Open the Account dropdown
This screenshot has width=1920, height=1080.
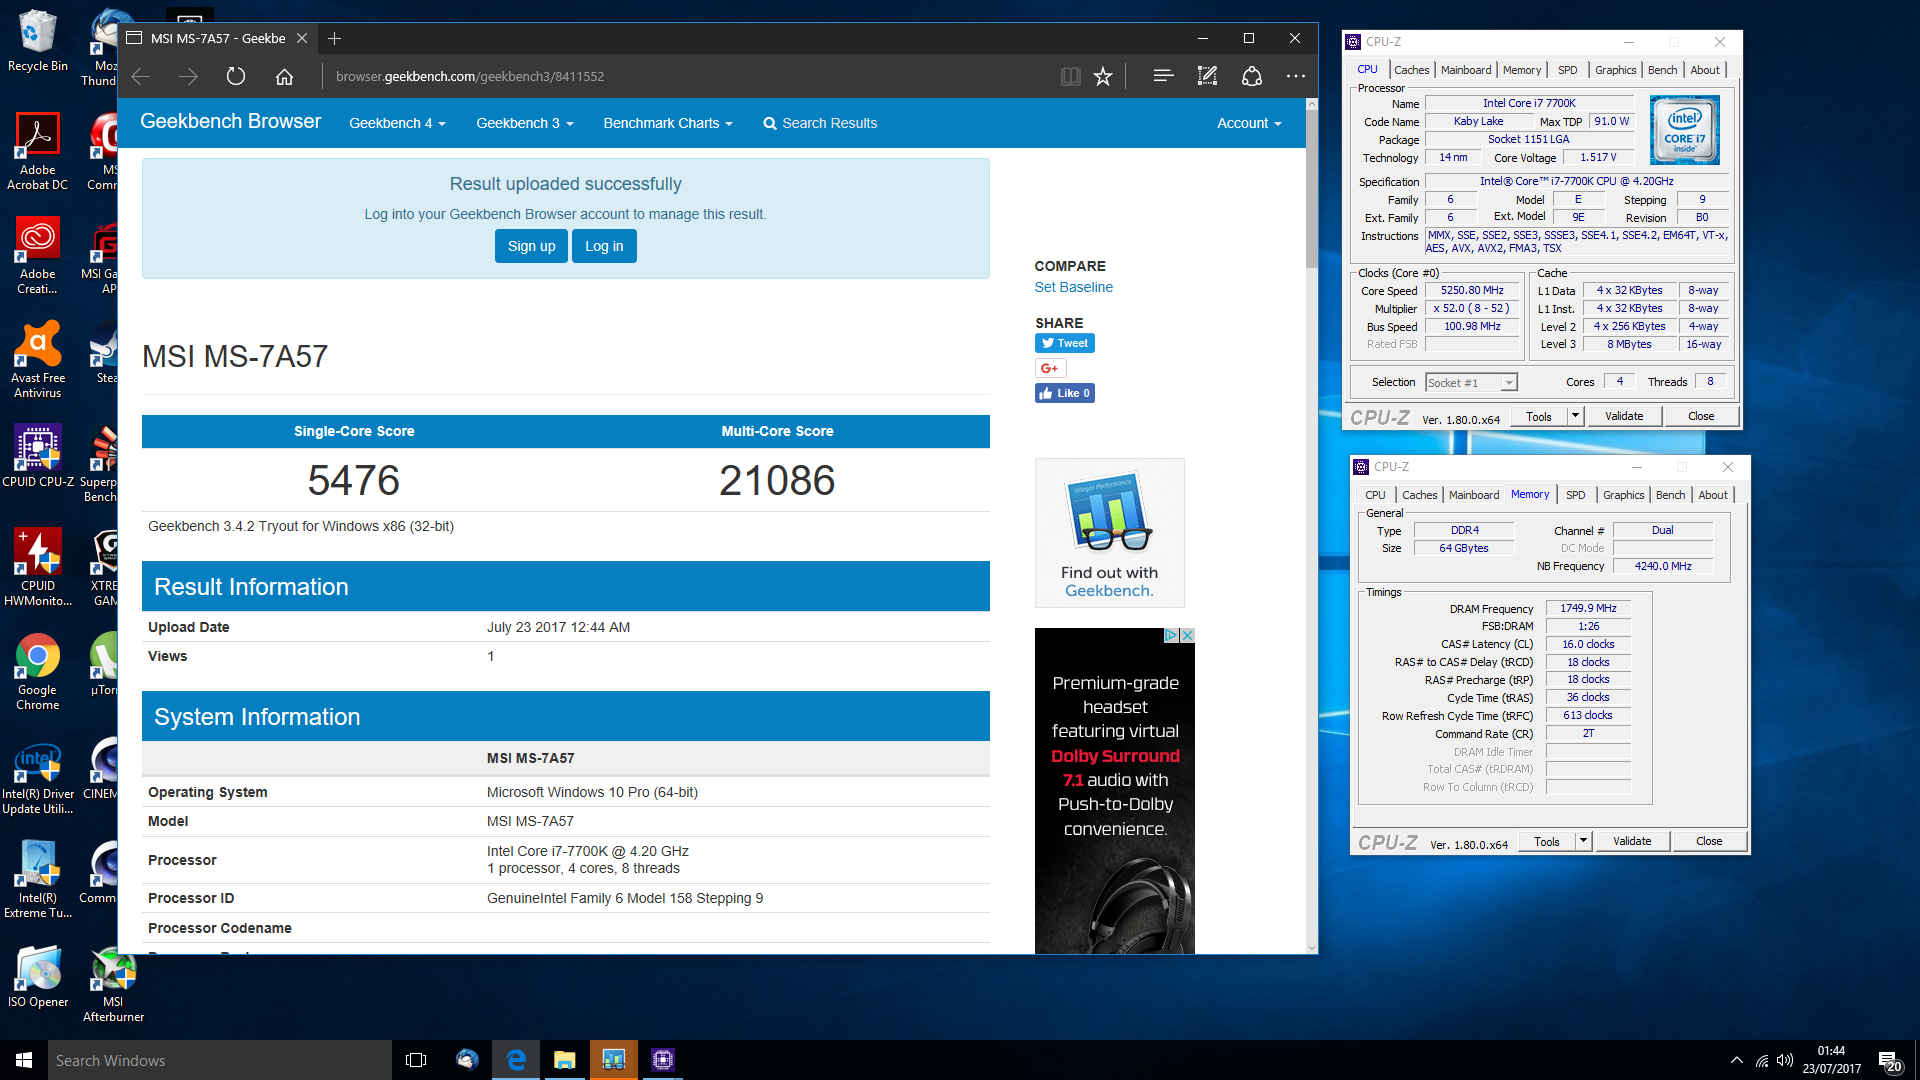coord(1249,123)
